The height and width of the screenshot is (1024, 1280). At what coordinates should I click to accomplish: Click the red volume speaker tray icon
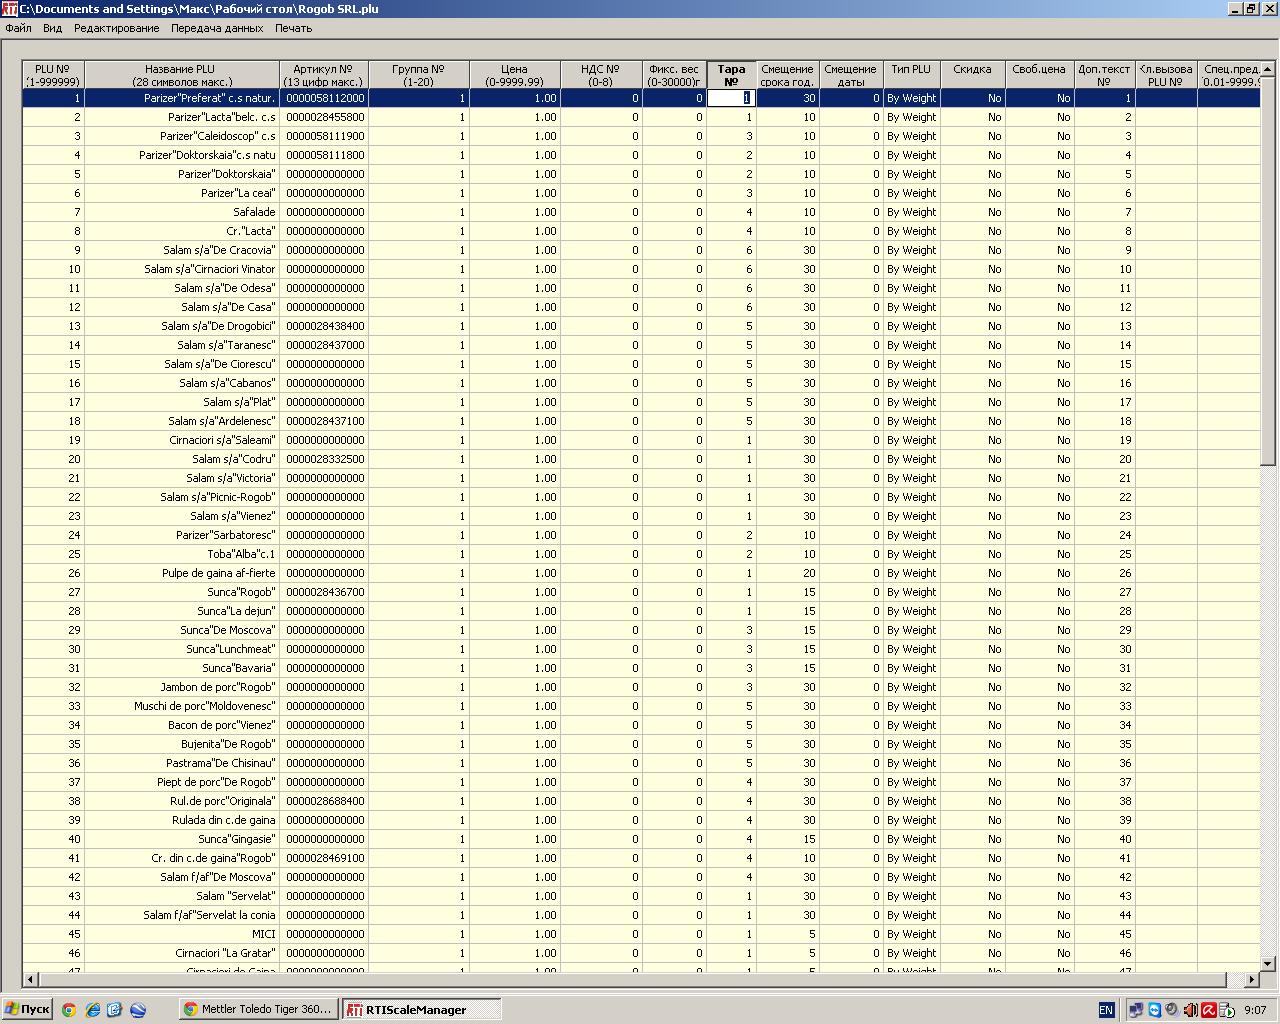coord(1190,1010)
